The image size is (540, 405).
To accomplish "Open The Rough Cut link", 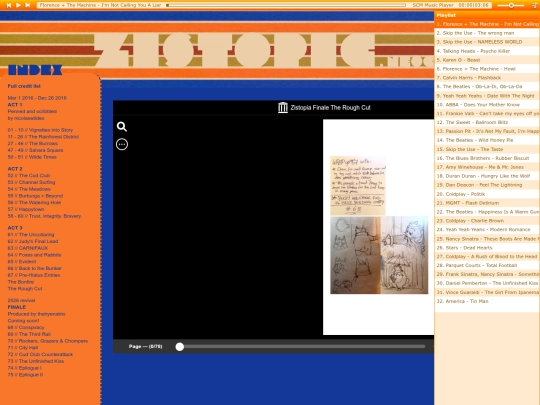I will 25,289.
